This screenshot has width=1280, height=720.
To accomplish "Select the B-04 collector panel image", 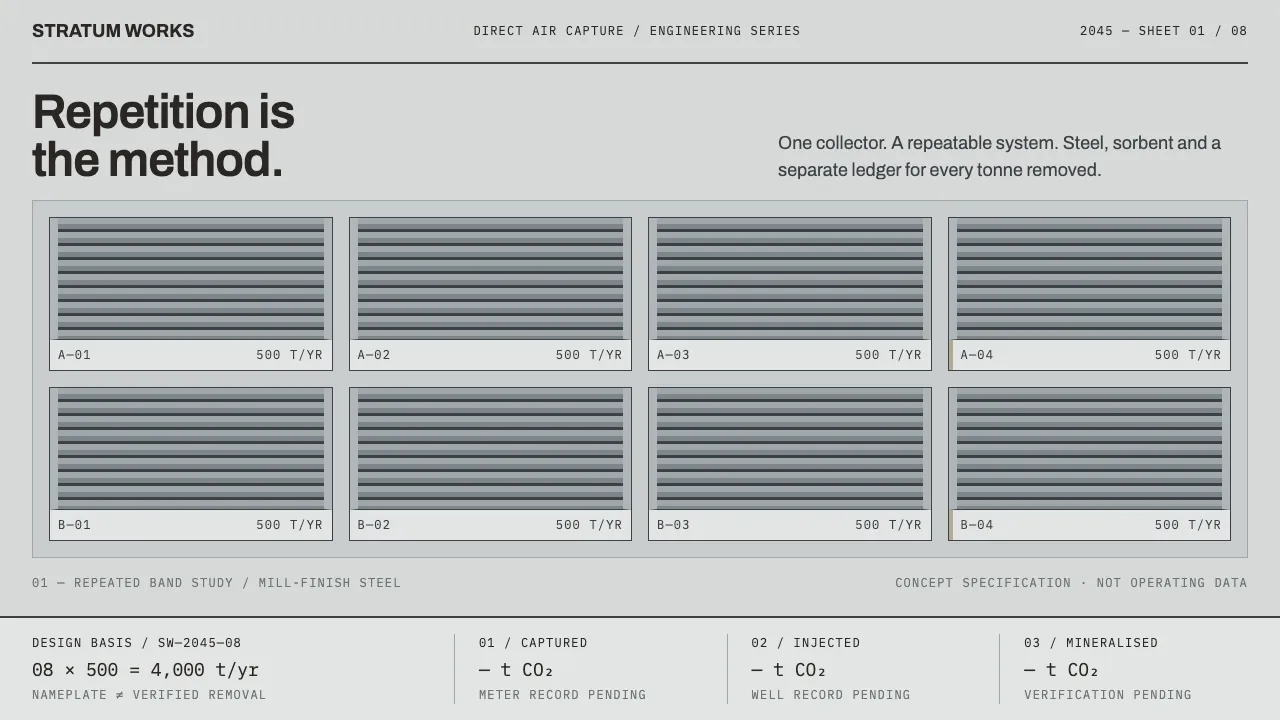I will 1089,449.
